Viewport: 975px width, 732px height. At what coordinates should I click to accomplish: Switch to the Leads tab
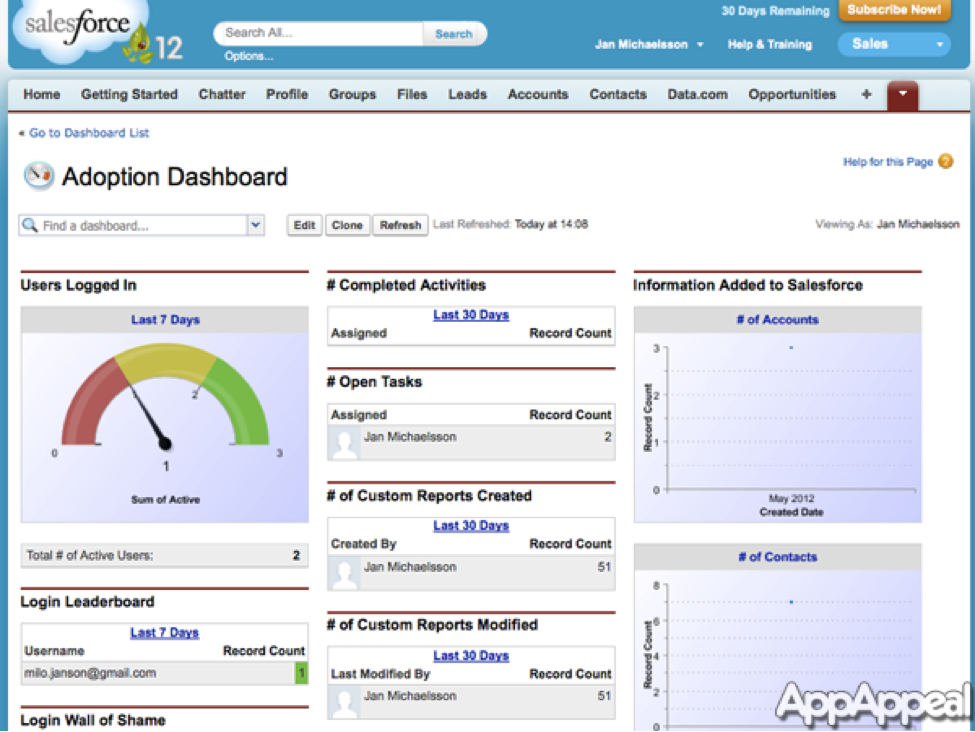467,95
